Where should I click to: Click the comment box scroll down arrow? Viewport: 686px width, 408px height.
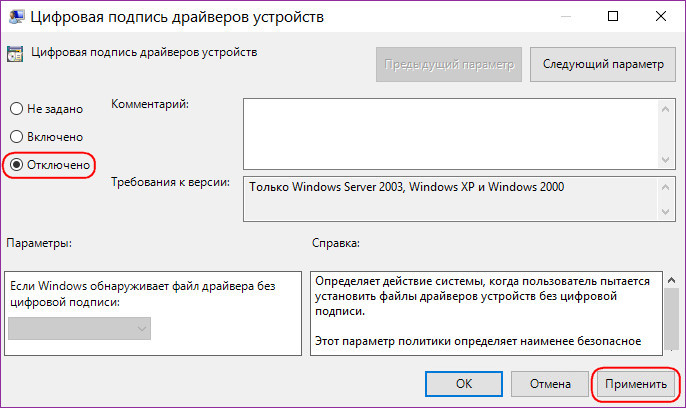pos(665,160)
